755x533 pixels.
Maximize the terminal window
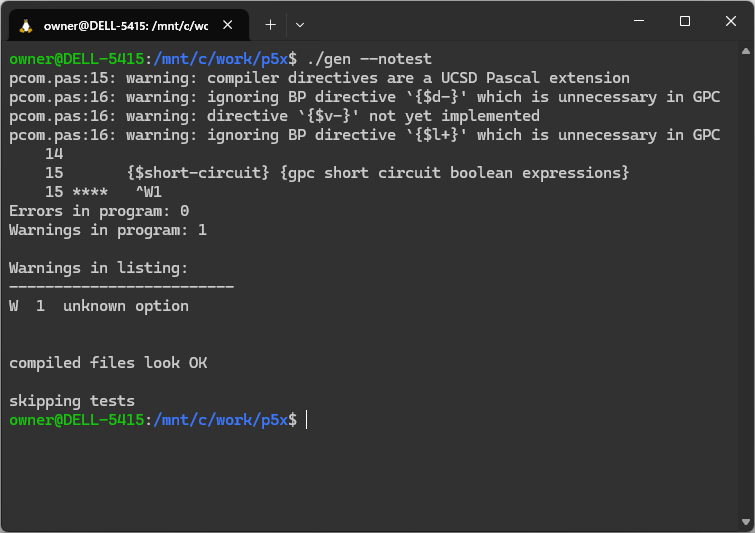click(x=685, y=21)
